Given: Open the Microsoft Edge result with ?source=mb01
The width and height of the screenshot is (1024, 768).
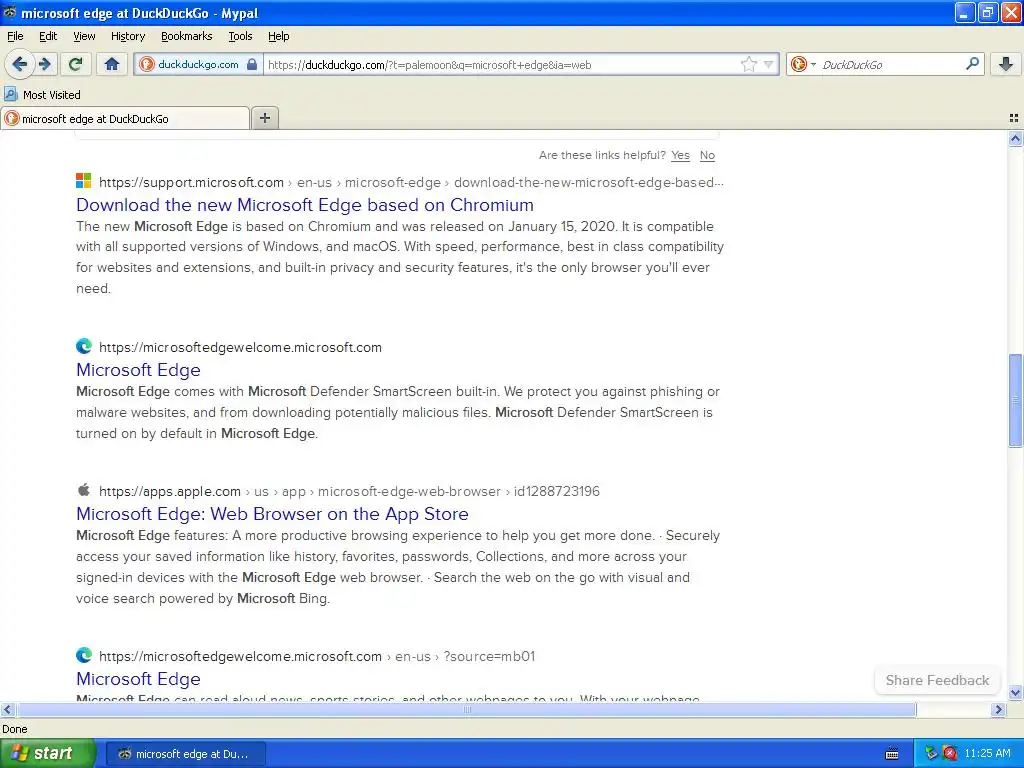Looking at the screenshot, I should (x=138, y=679).
